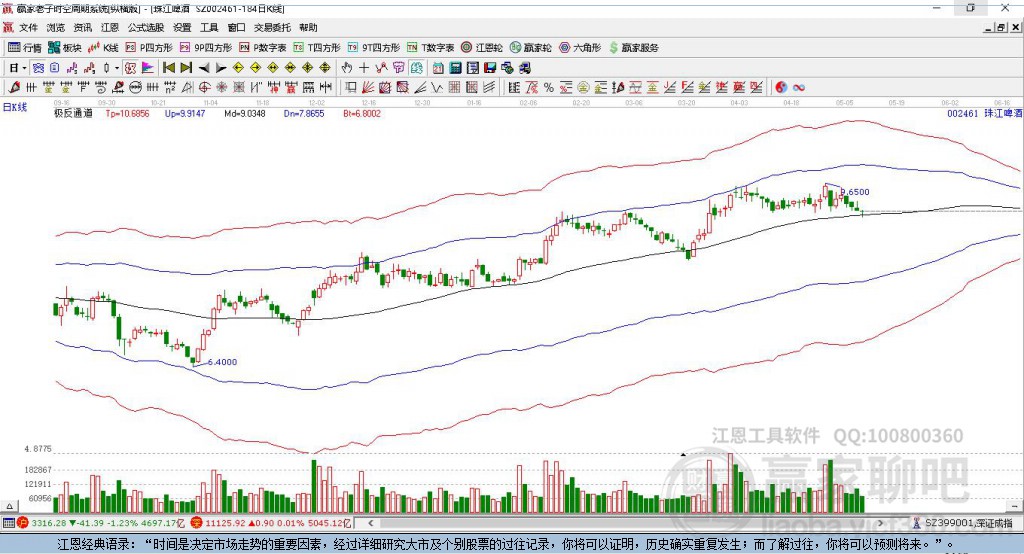1024x554 pixels.
Task: Open 赢家服务 service button
Action: click(634, 48)
